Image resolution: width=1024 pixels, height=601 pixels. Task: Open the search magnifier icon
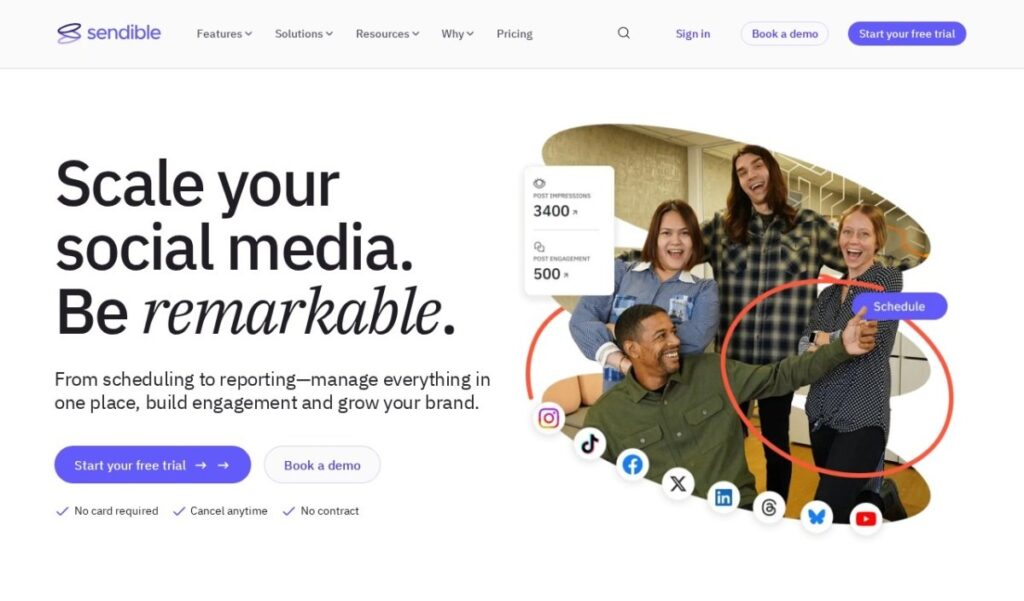(x=624, y=33)
